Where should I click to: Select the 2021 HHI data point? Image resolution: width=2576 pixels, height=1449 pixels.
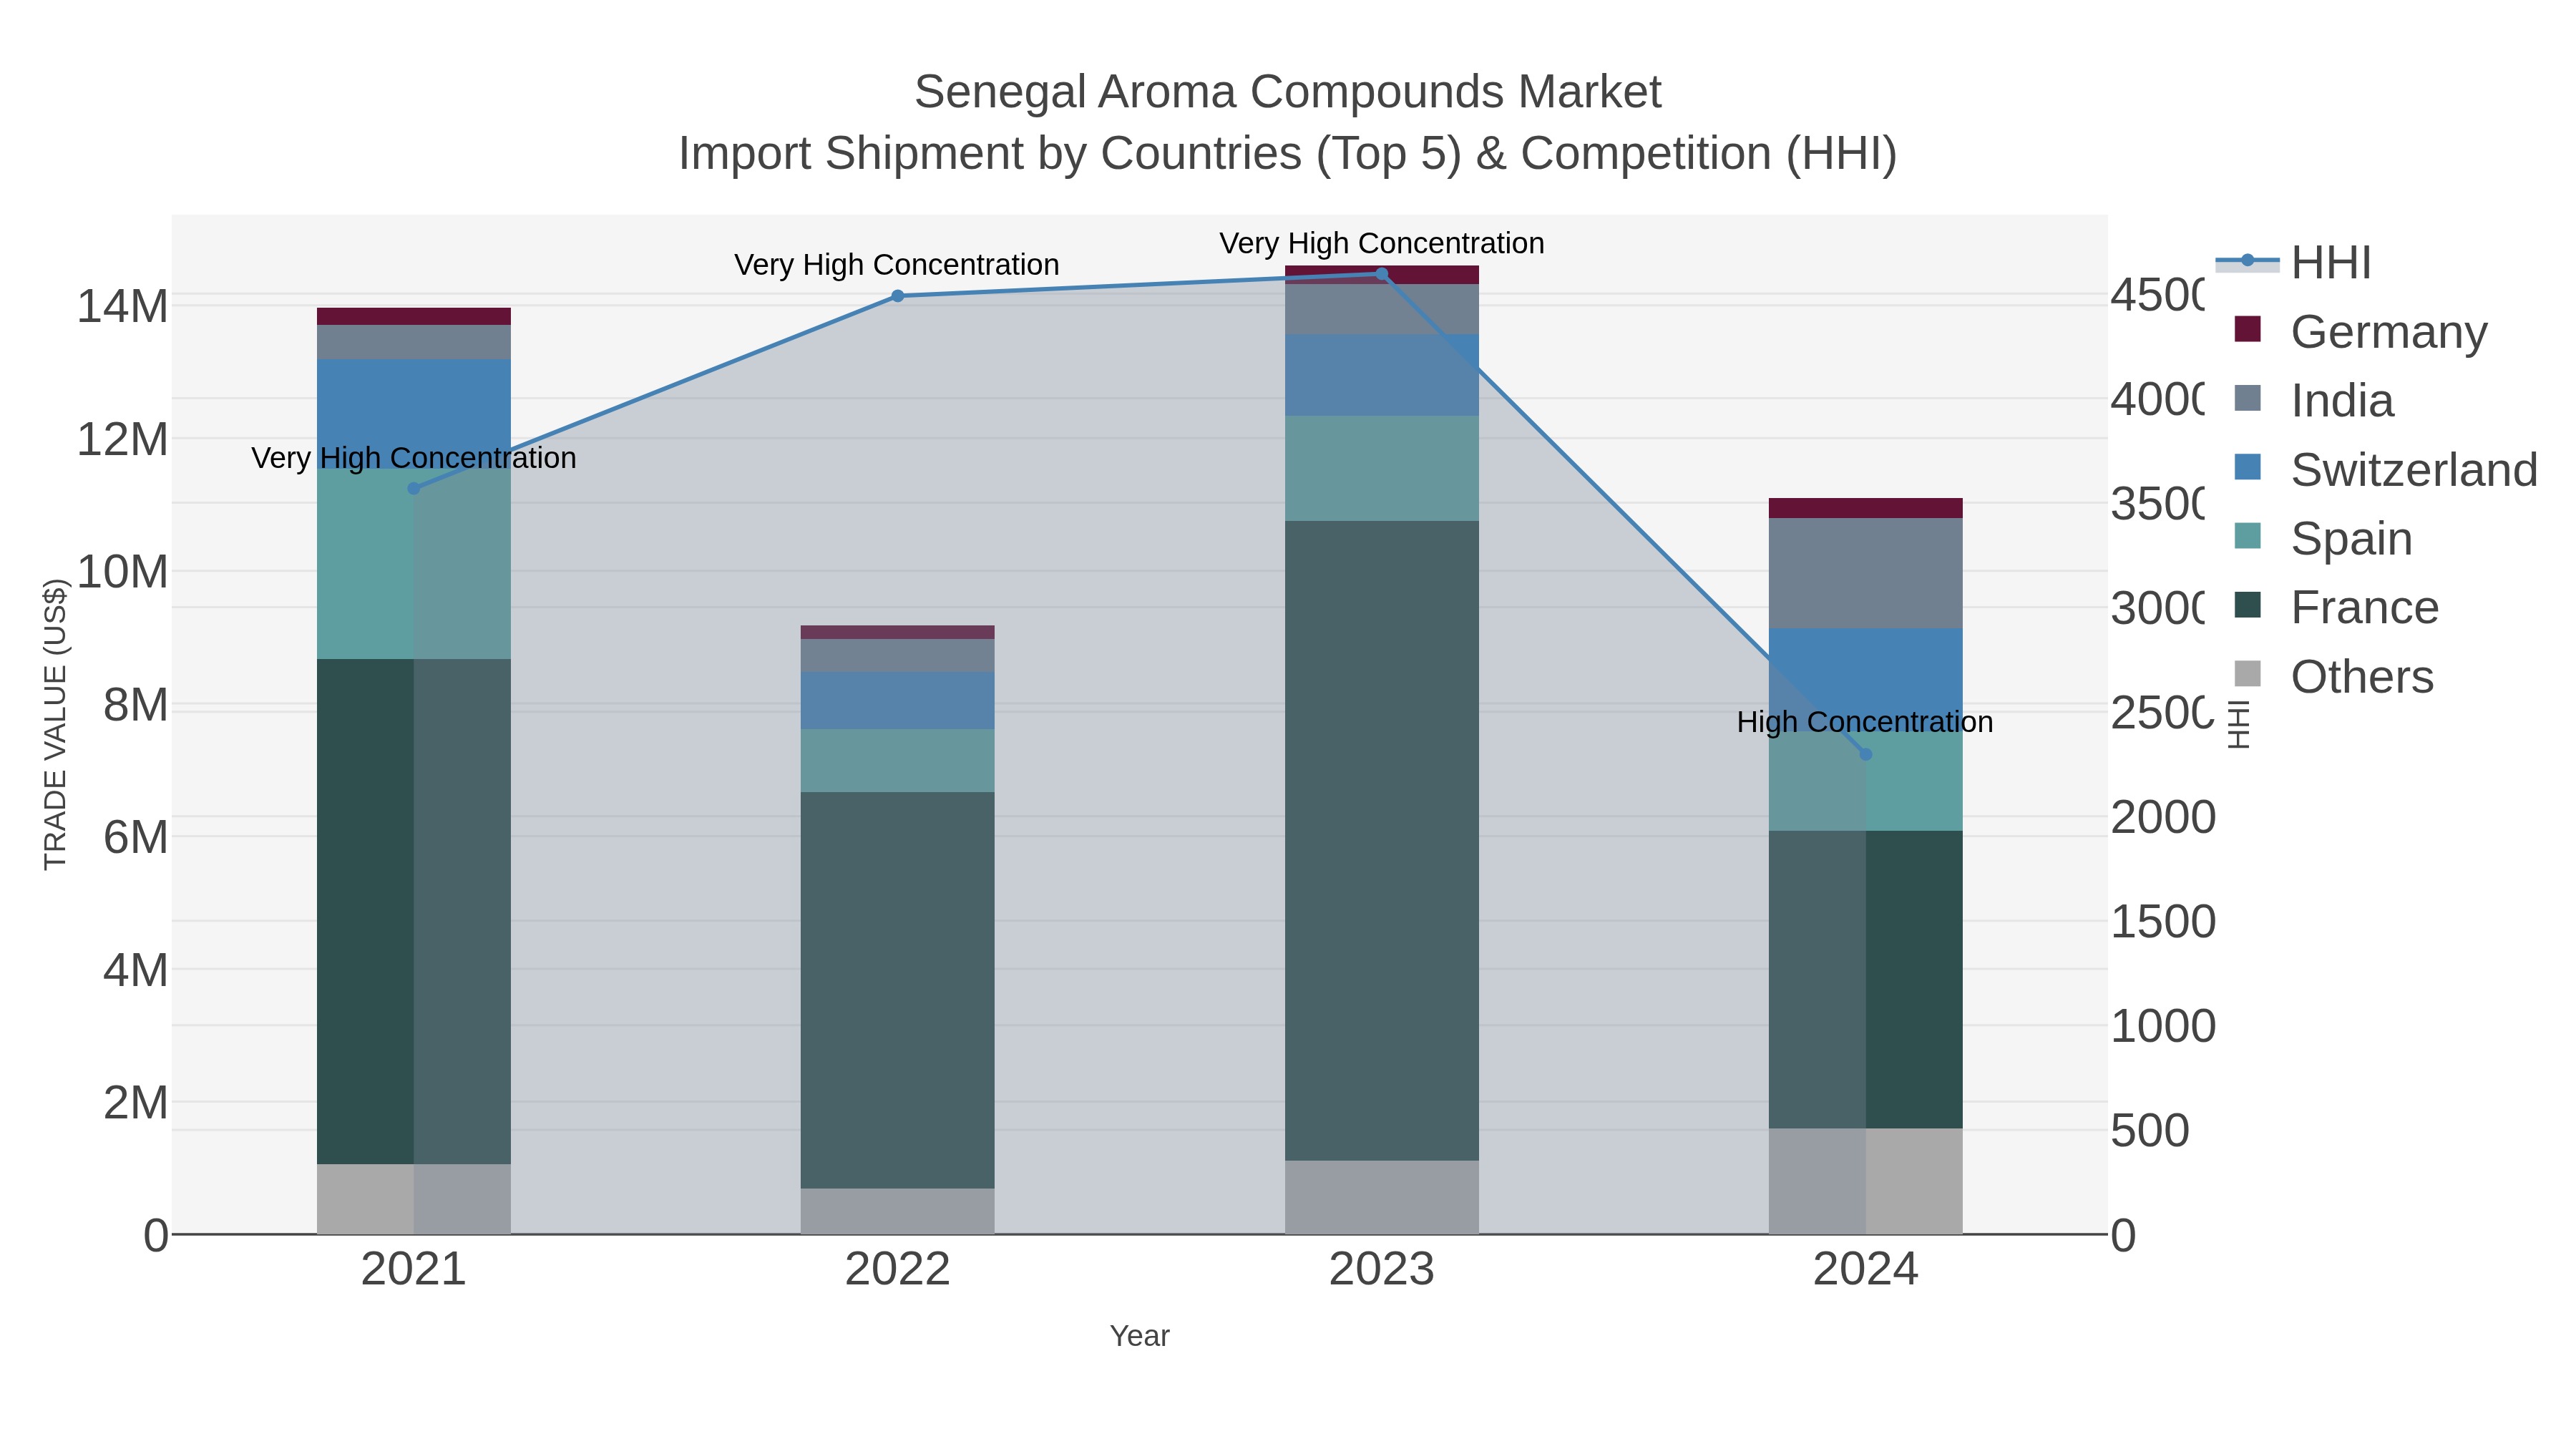tap(414, 488)
